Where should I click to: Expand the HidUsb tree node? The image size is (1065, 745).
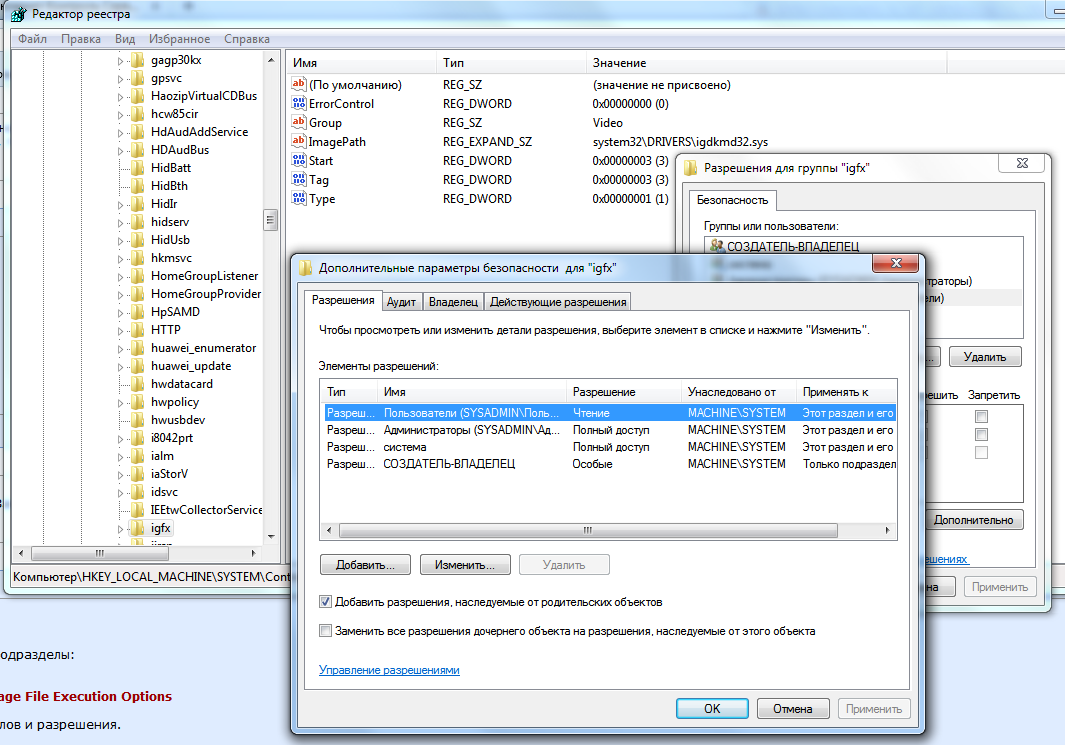120,240
